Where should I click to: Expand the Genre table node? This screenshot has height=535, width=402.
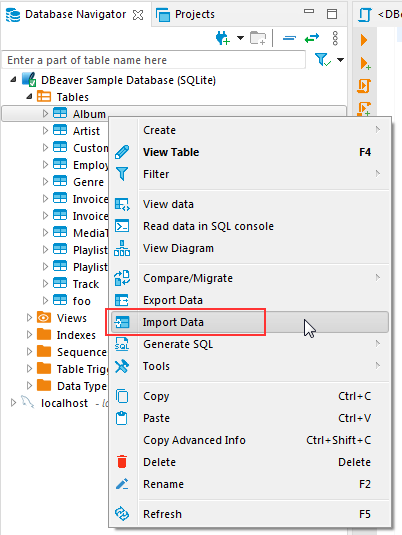point(45,182)
